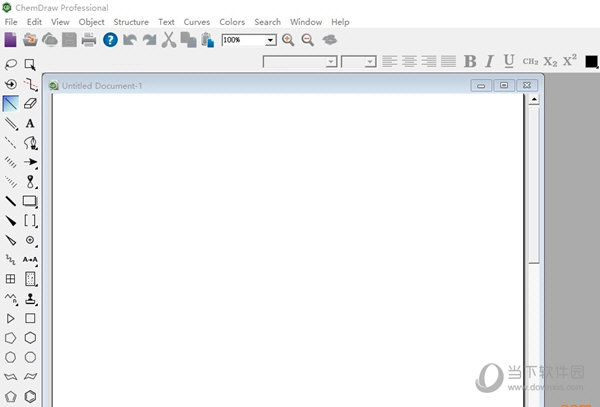The height and width of the screenshot is (407, 600).
Task: Choose the Multiple Bonds tool
Action: click(x=11, y=123)
